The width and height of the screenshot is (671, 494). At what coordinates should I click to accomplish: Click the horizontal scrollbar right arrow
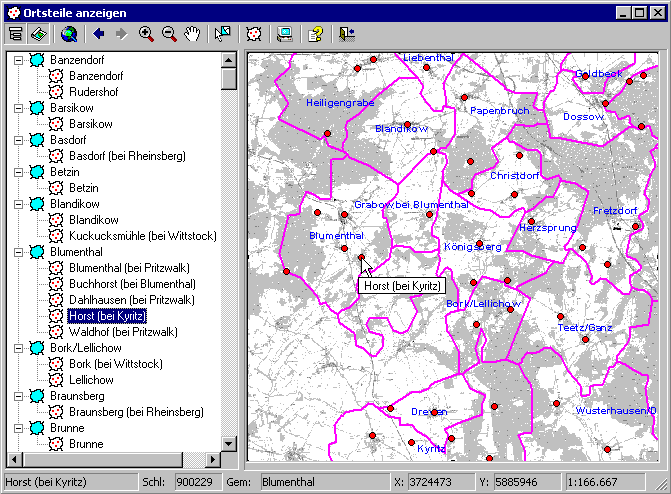pos(213,460)
